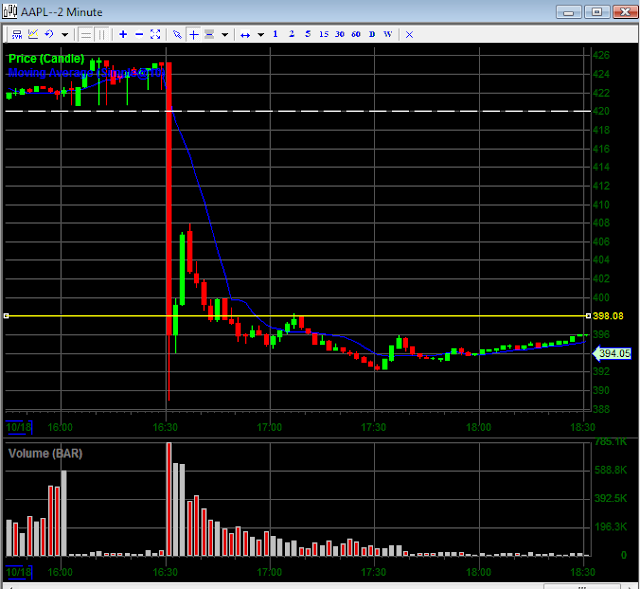Screen dimensions: 640x589
Task: Click the 10/18 date label on price axis
Action: 19,427
